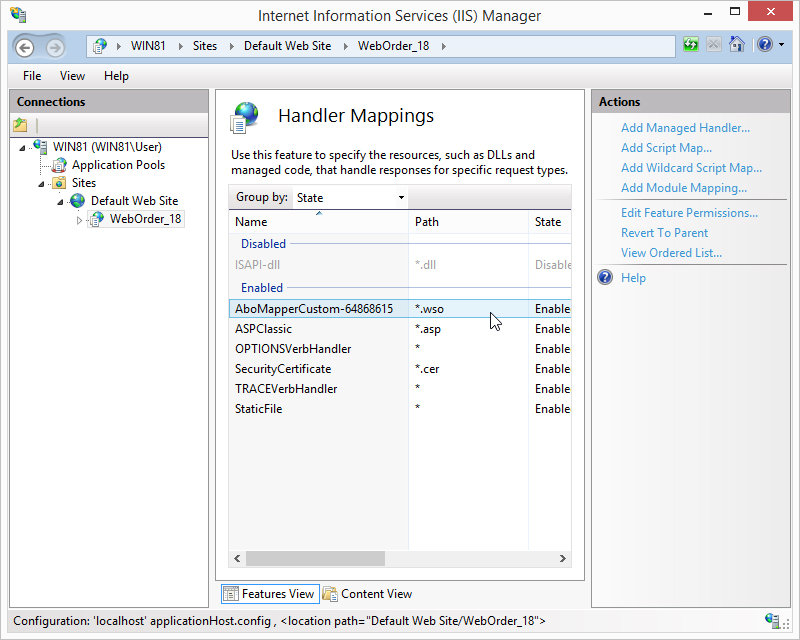Screen dimensions: 800x640
Task: Expand the WebOrder_18 tree node
Action: [x=79, y=220]
